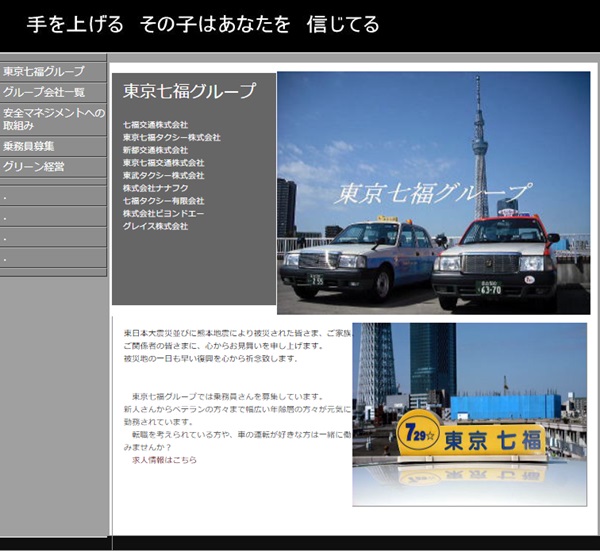
Task: Select 安全マネジメントへの取組み menu item
Action: (x=53, y=119)
